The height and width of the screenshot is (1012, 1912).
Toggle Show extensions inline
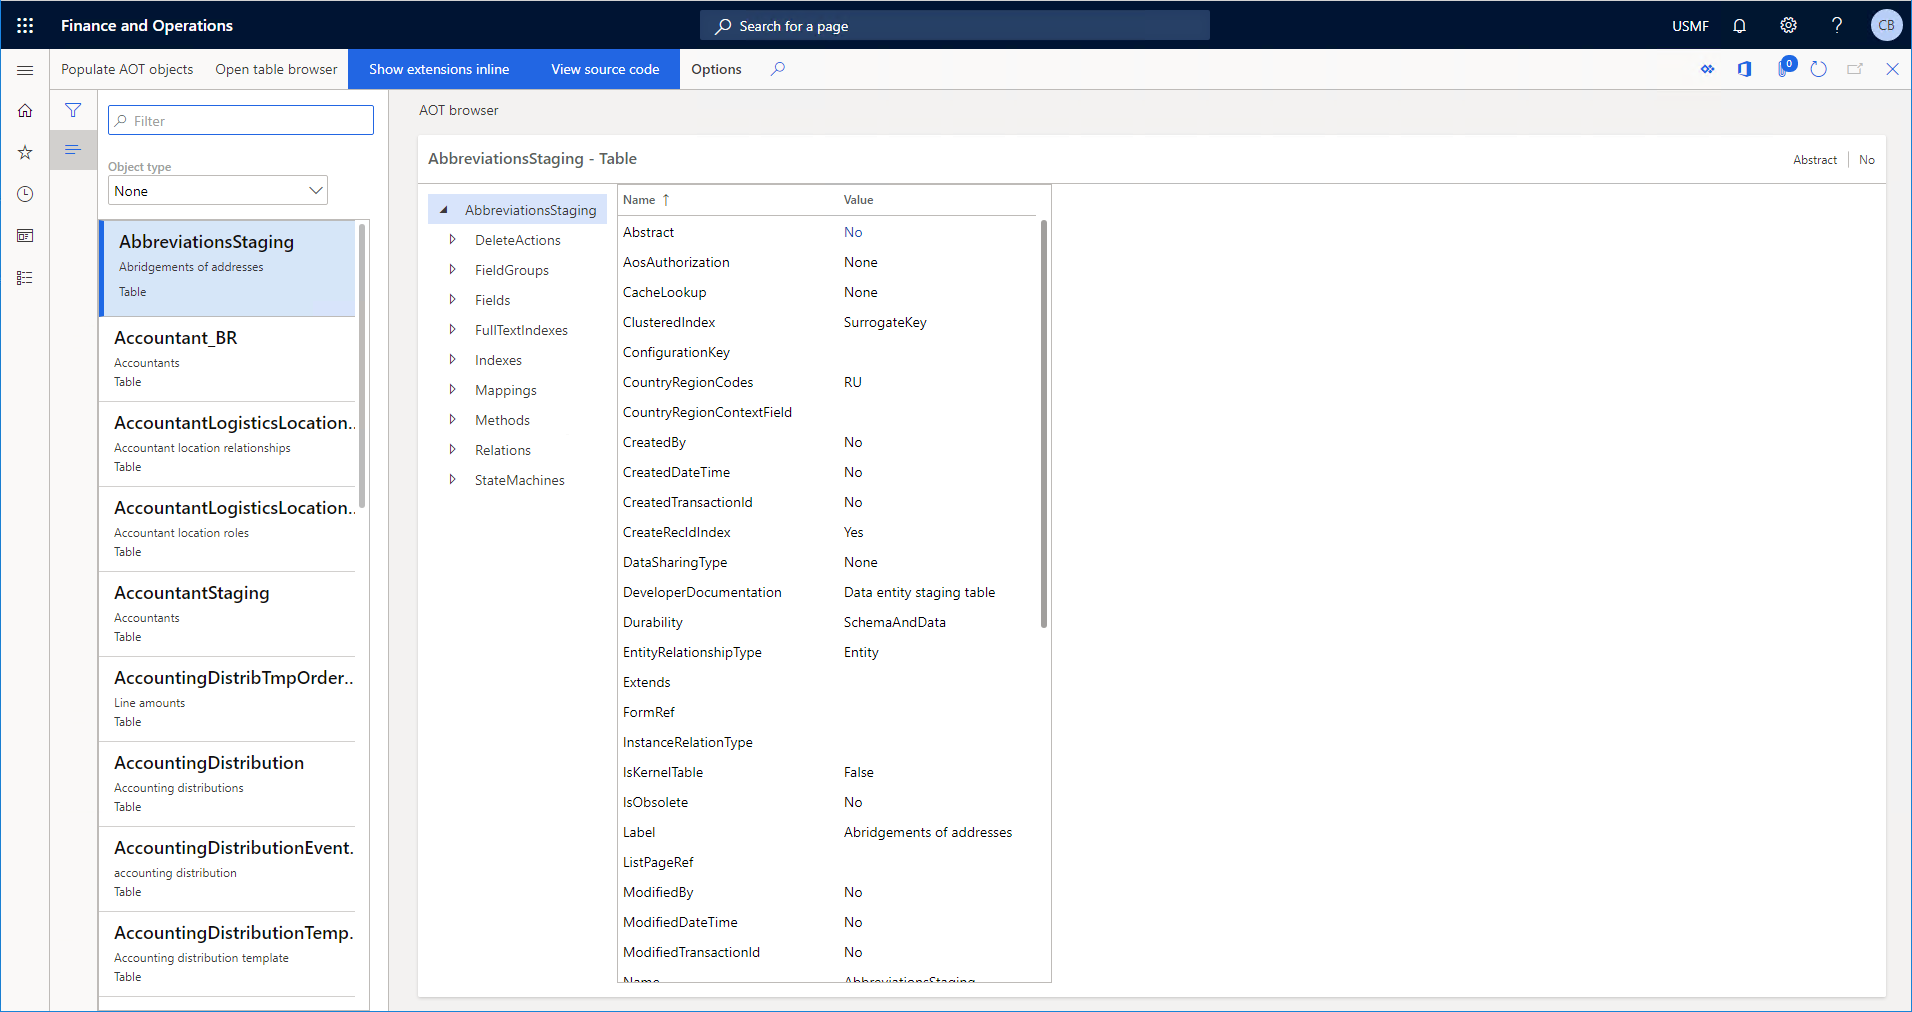[x=439, y=69]
